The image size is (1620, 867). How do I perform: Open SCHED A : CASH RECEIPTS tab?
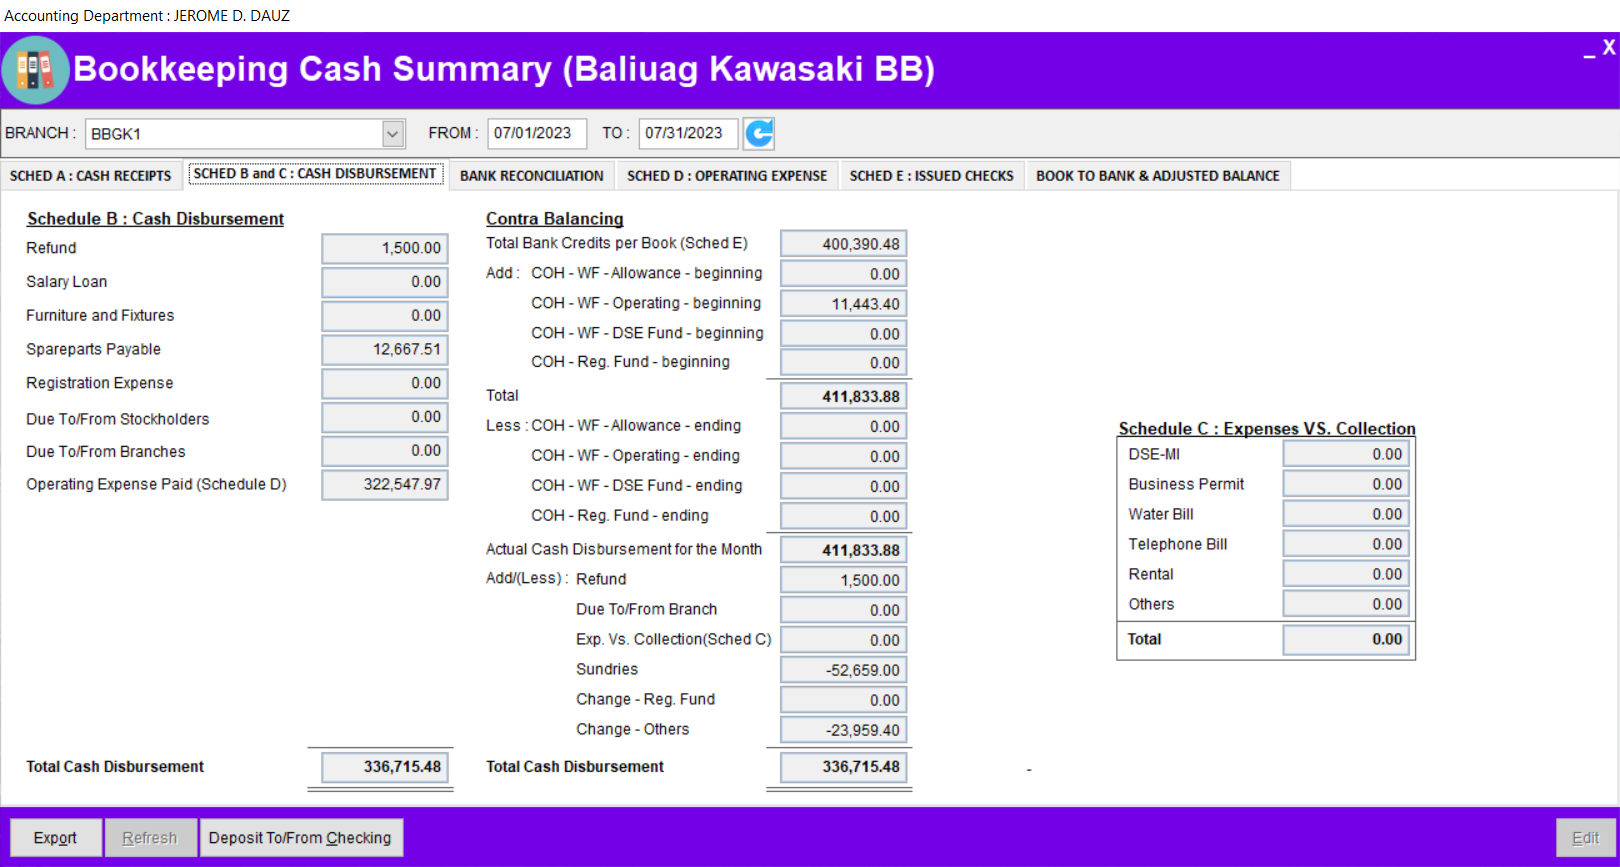91,175
